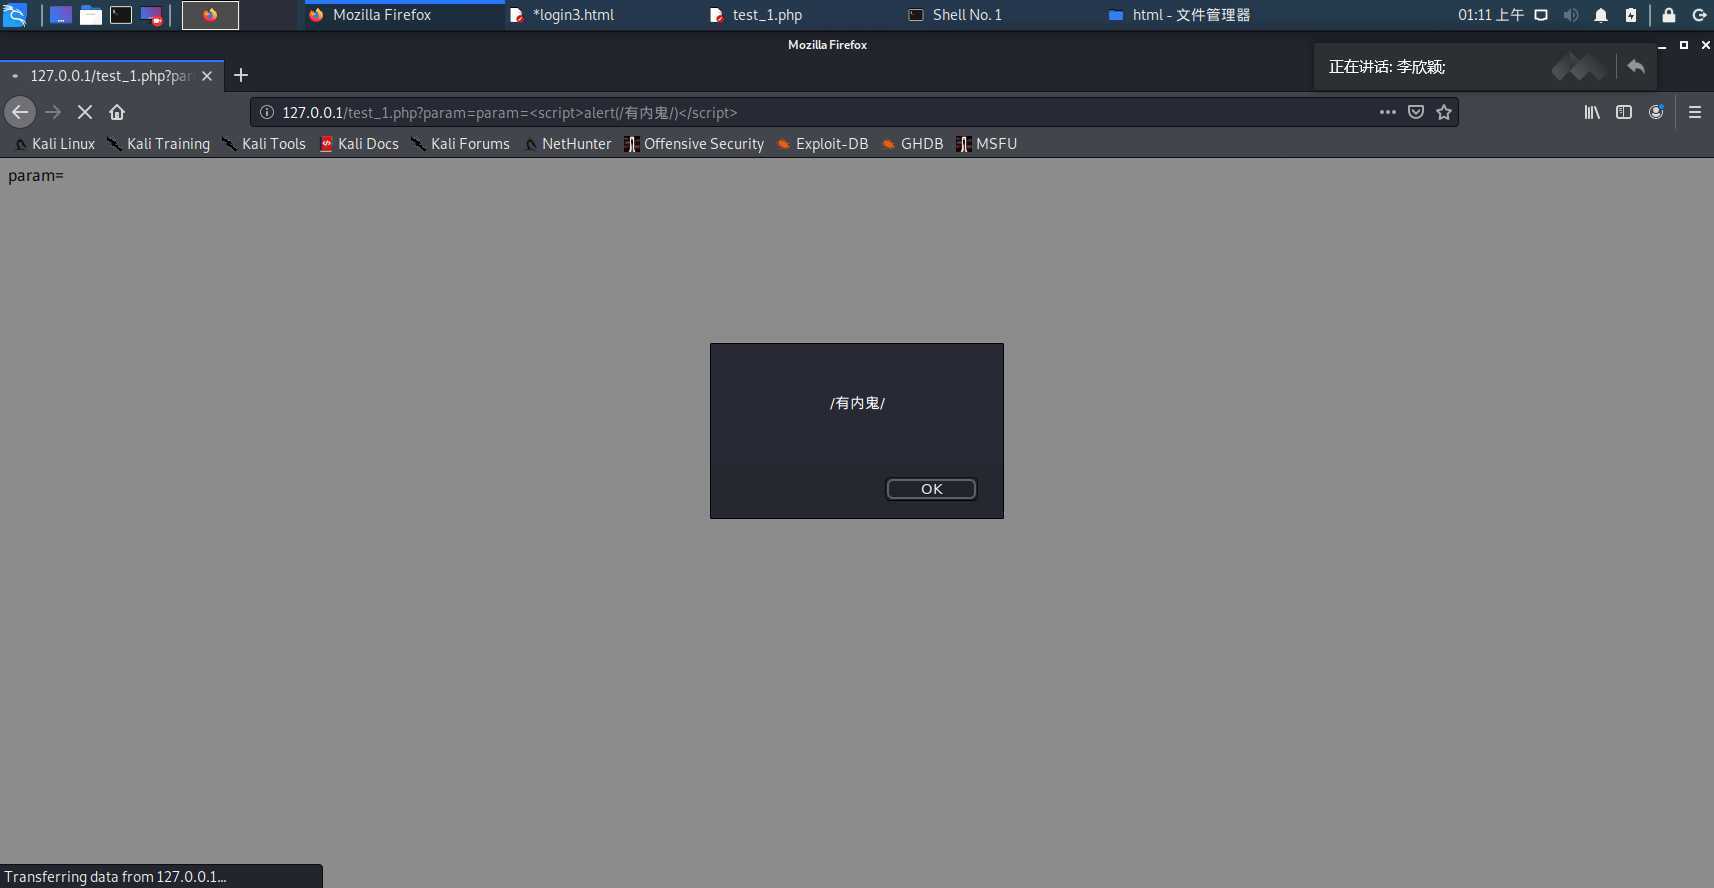Image resolution: width=1714 pixels, height=888 pixels.
Task: Stop loading the page
Action: (85, 112)
